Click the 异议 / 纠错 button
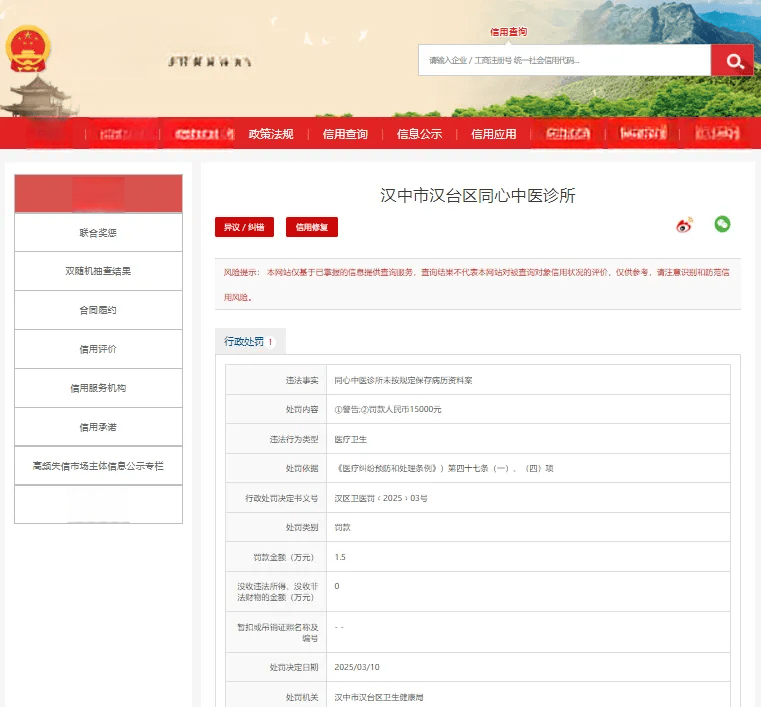 (244, 227)
